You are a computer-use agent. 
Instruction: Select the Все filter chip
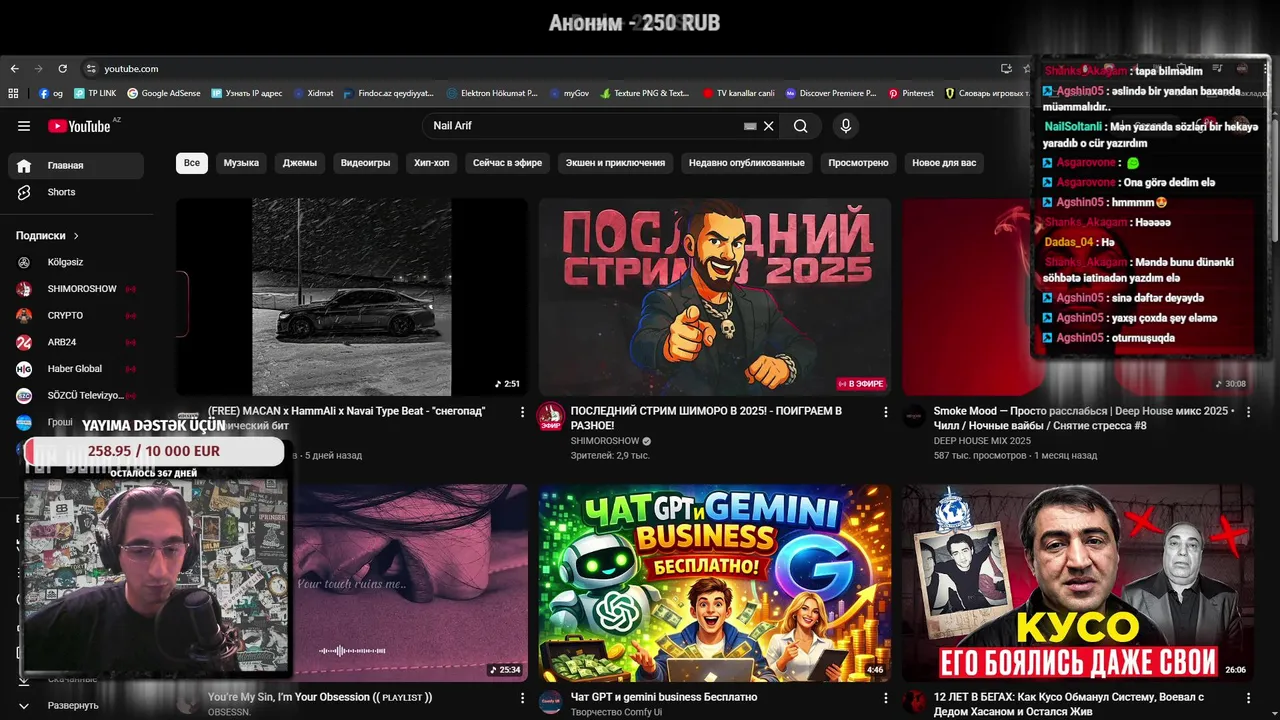pos(192,163)
